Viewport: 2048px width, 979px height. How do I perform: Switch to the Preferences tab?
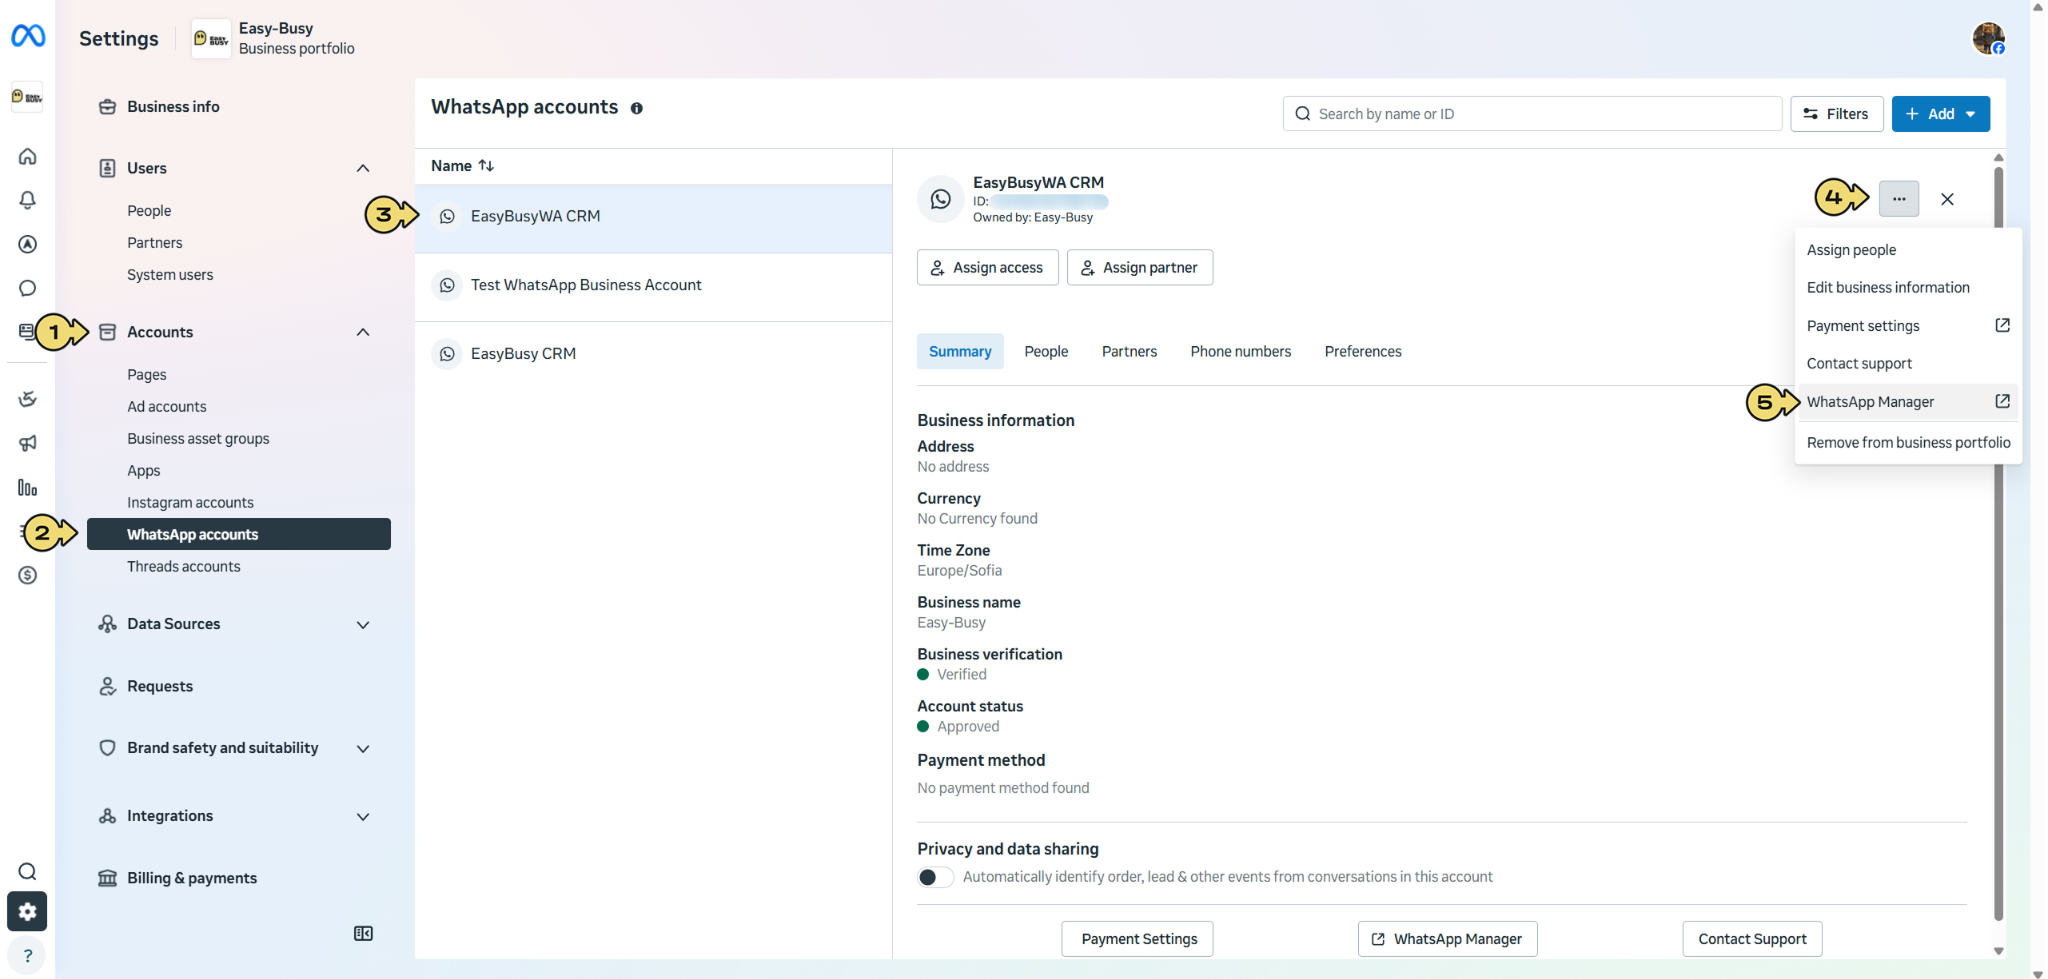point(1363,351)
